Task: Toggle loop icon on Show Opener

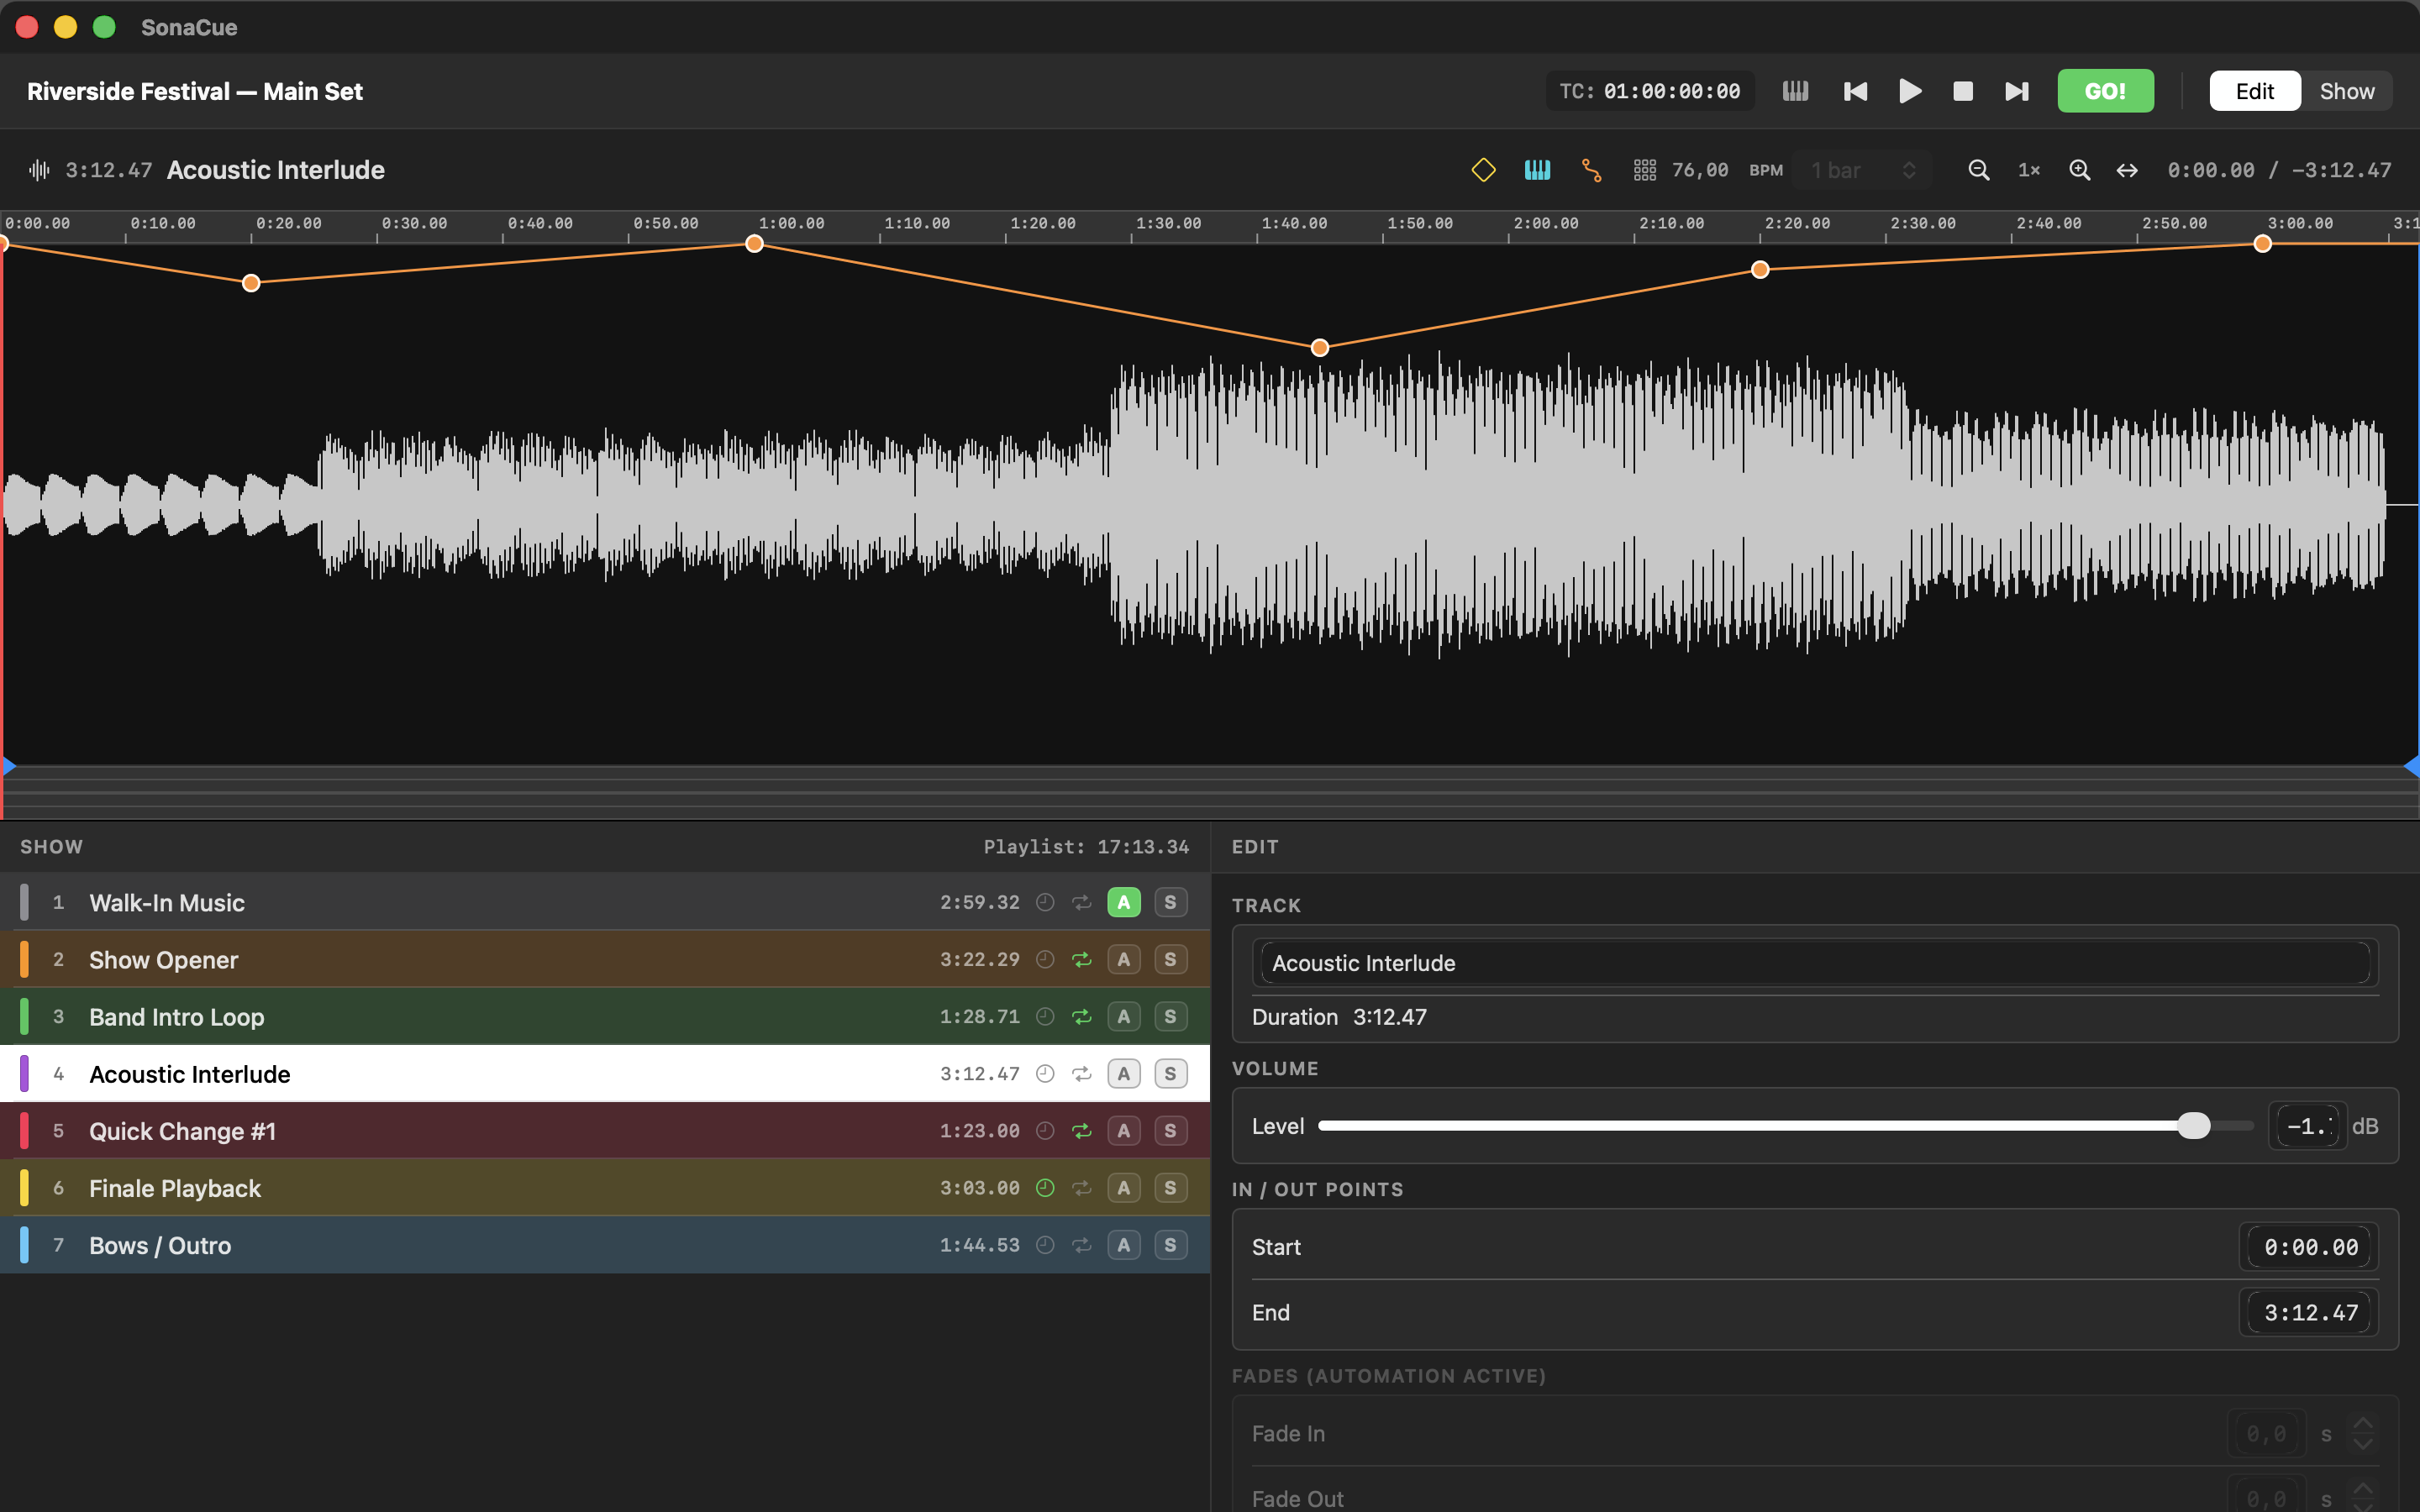Action: tap(1081, 959)
